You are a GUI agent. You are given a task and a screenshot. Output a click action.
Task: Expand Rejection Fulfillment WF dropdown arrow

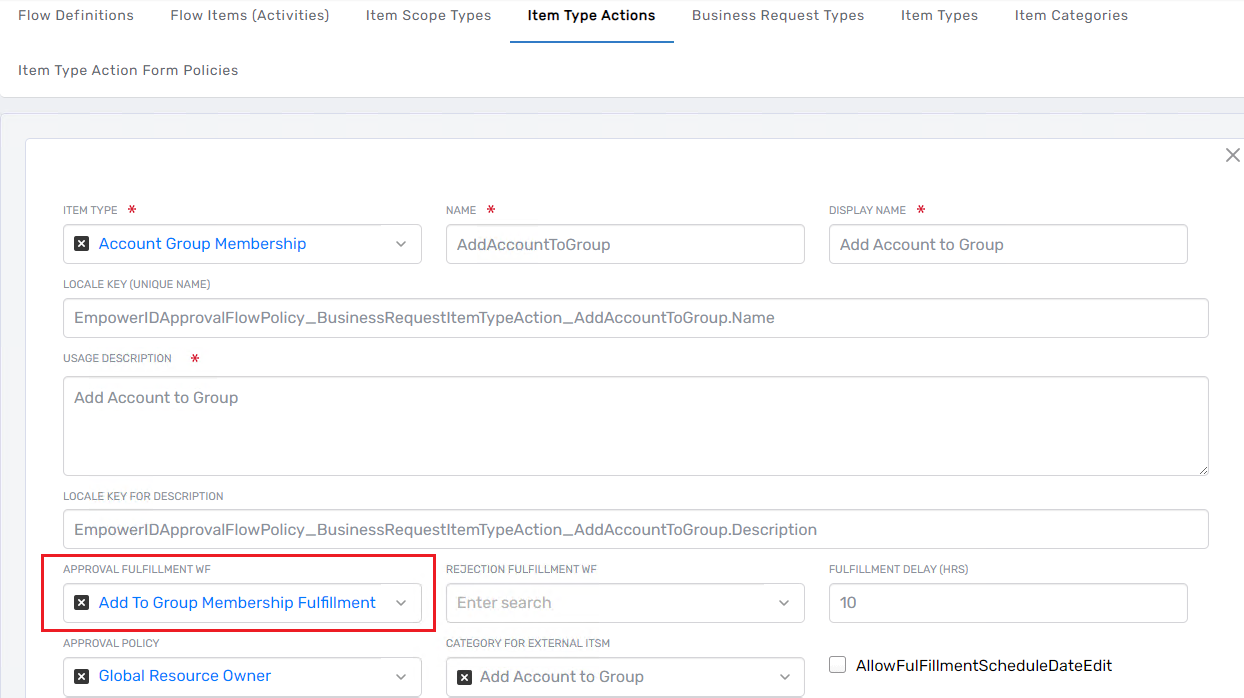click(784, 603)
